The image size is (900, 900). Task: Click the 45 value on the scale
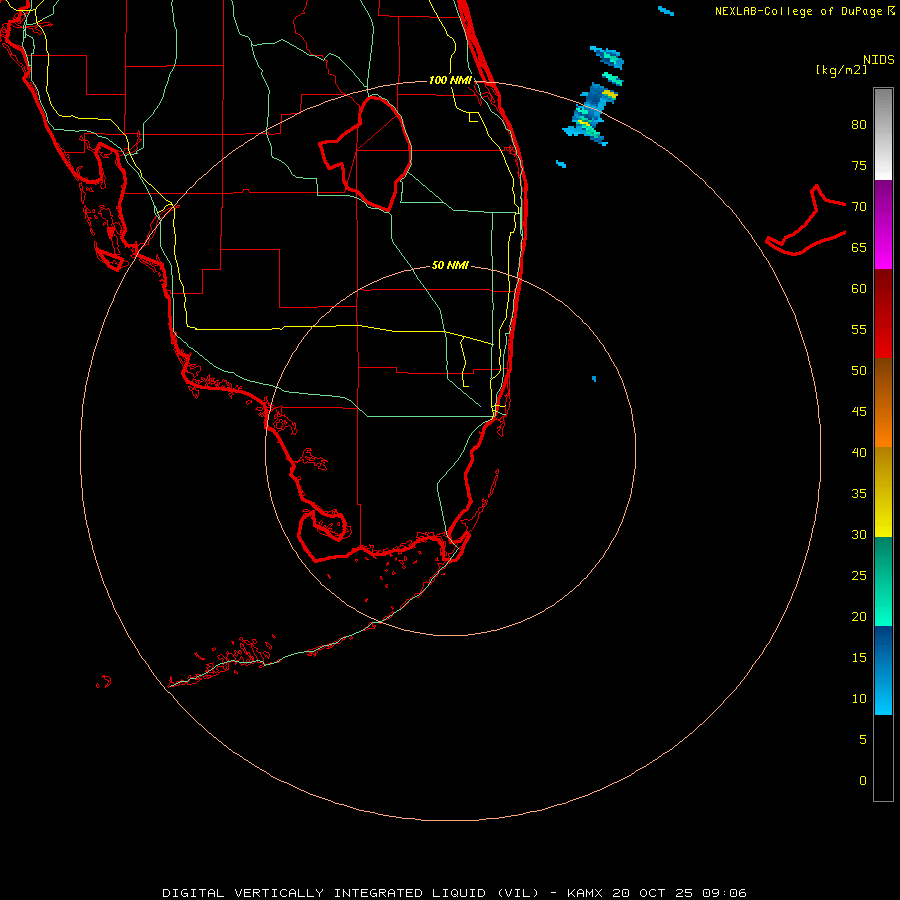[859, 412]
